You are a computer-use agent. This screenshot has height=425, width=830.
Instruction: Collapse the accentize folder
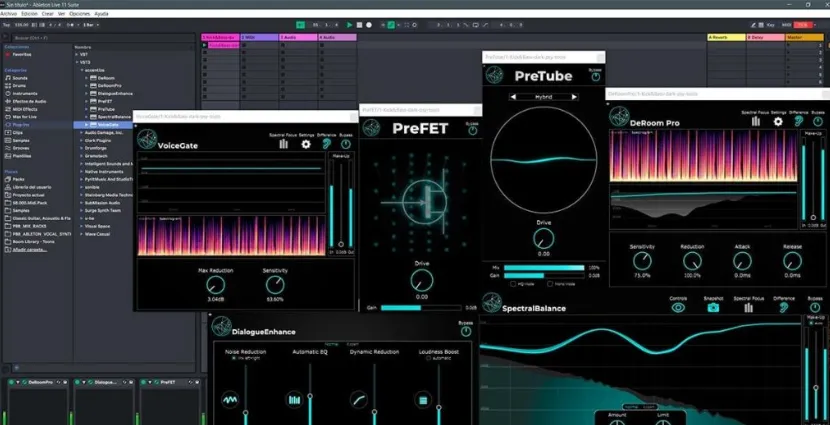pos(82,70)
